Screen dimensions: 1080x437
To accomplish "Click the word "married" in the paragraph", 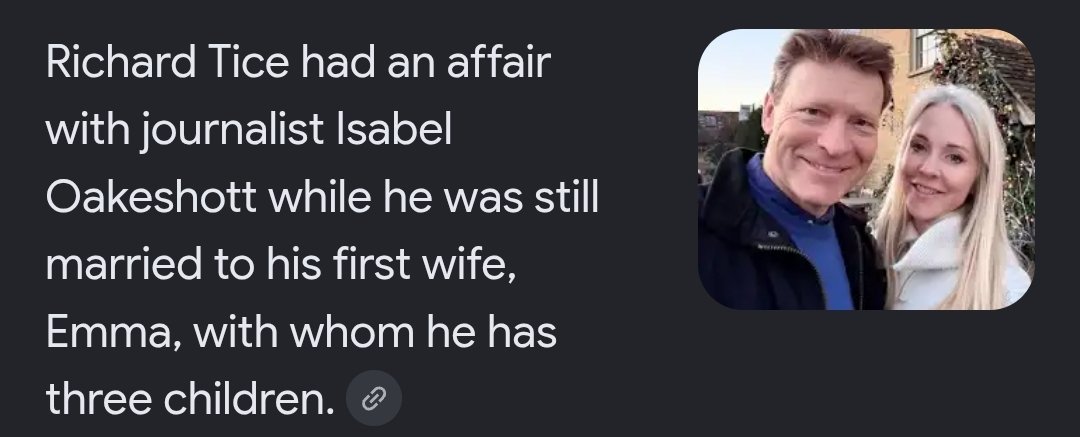I will [x=124, y=265].
